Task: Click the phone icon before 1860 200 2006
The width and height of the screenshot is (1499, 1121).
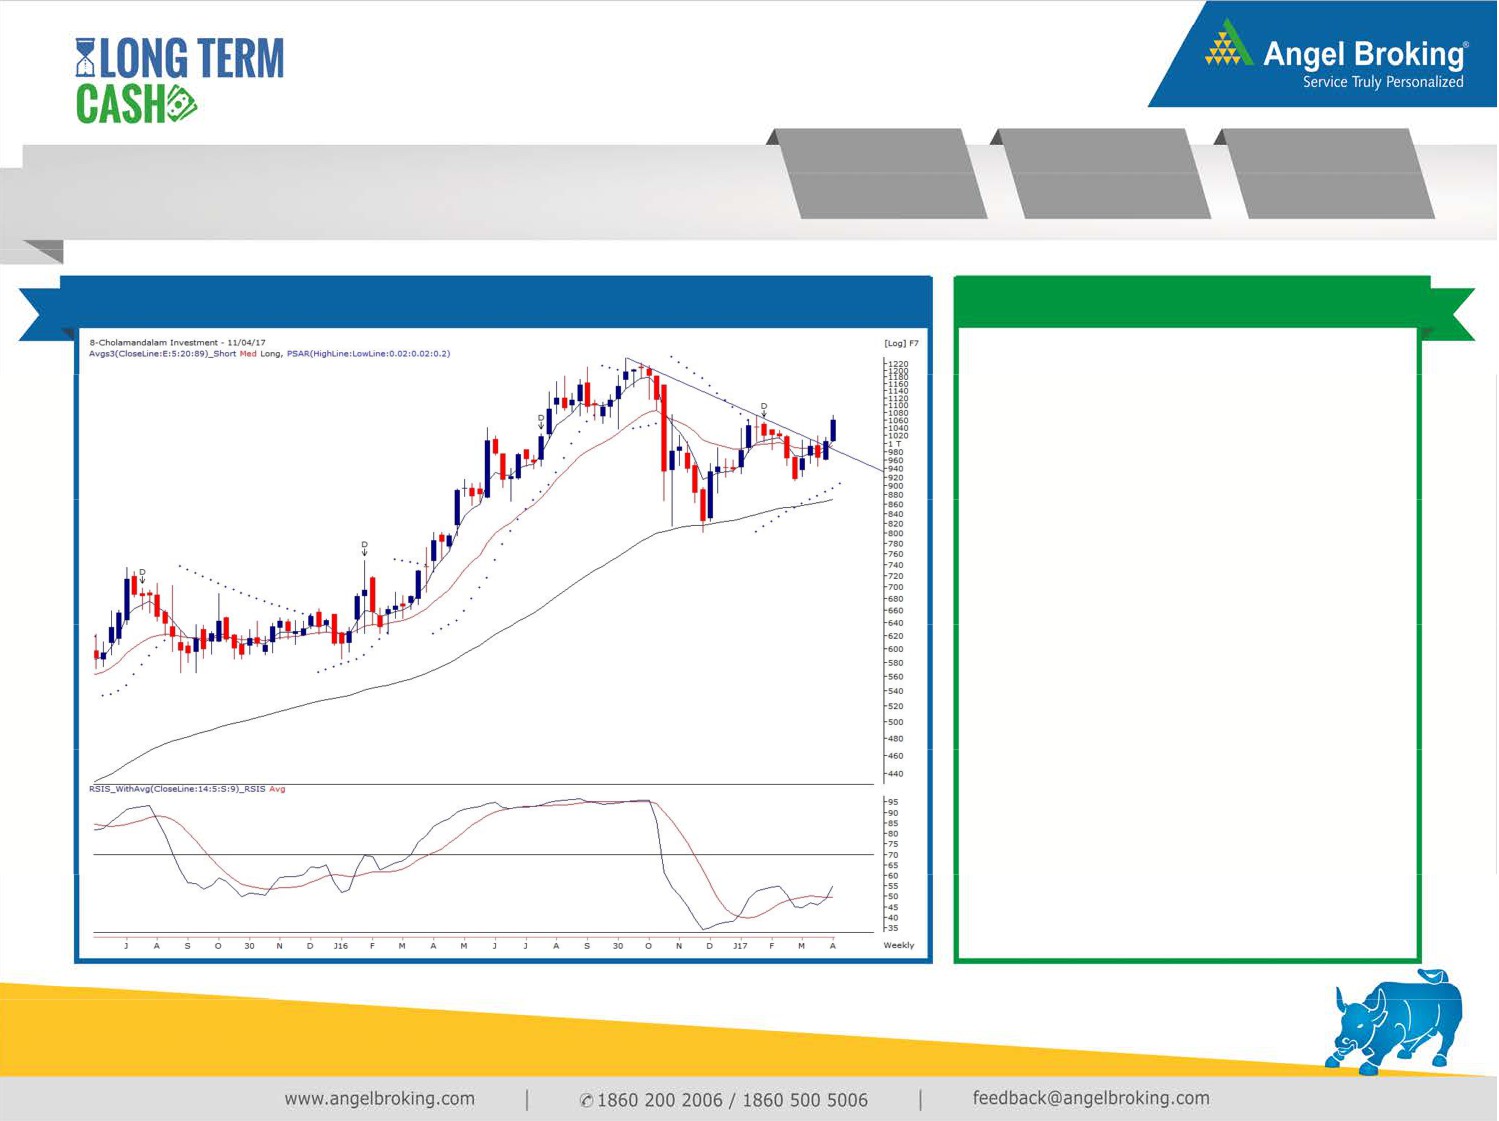Action: [586, 1101]
